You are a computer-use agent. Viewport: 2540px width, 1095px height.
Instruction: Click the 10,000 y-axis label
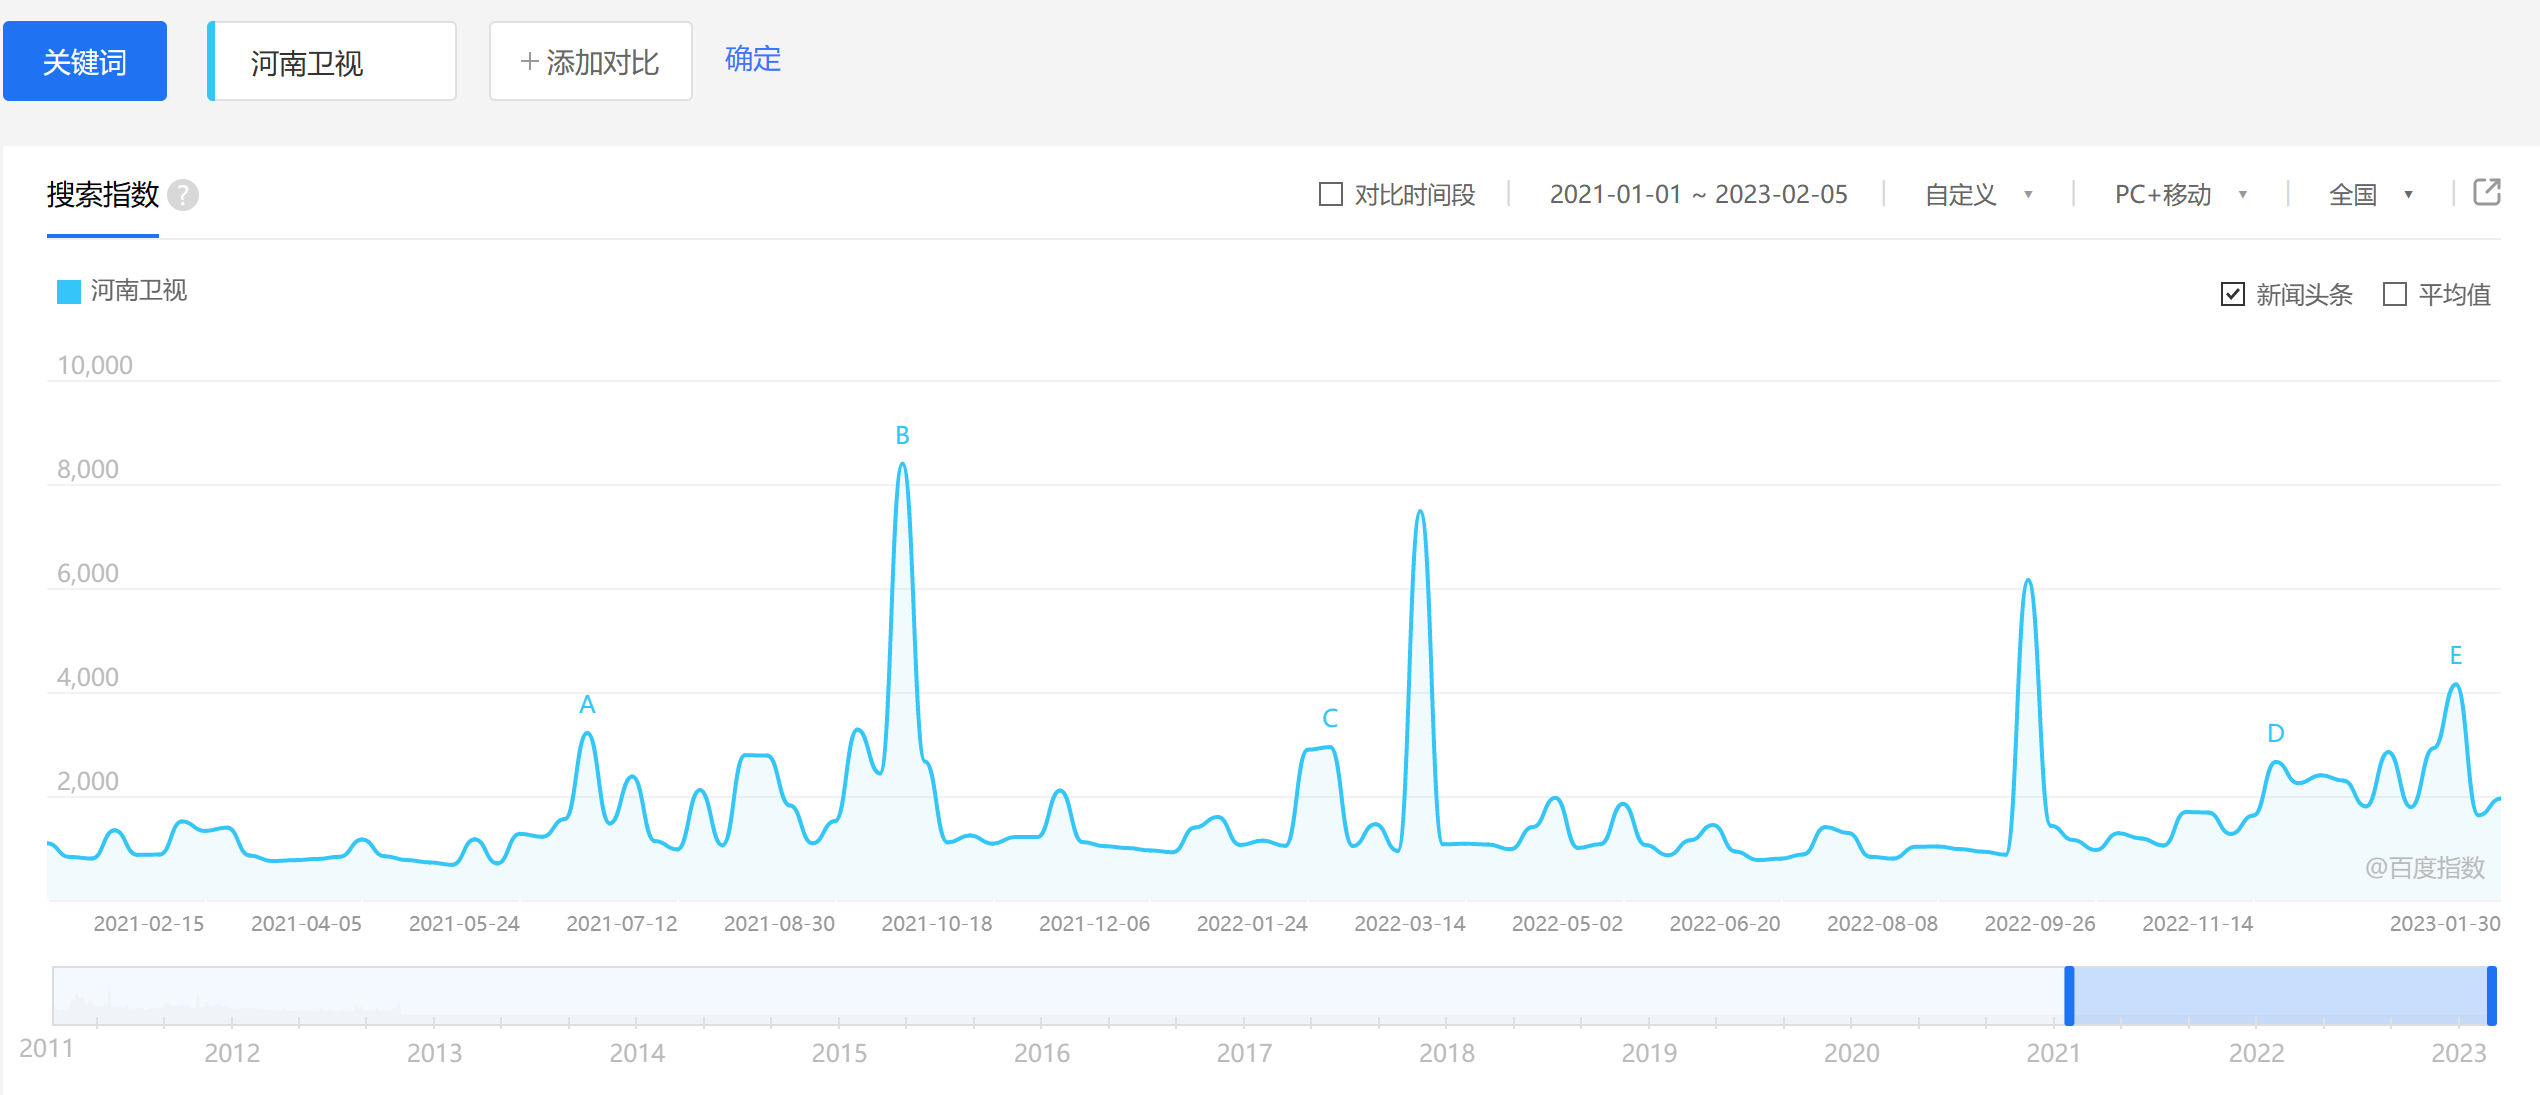(94, 365)
